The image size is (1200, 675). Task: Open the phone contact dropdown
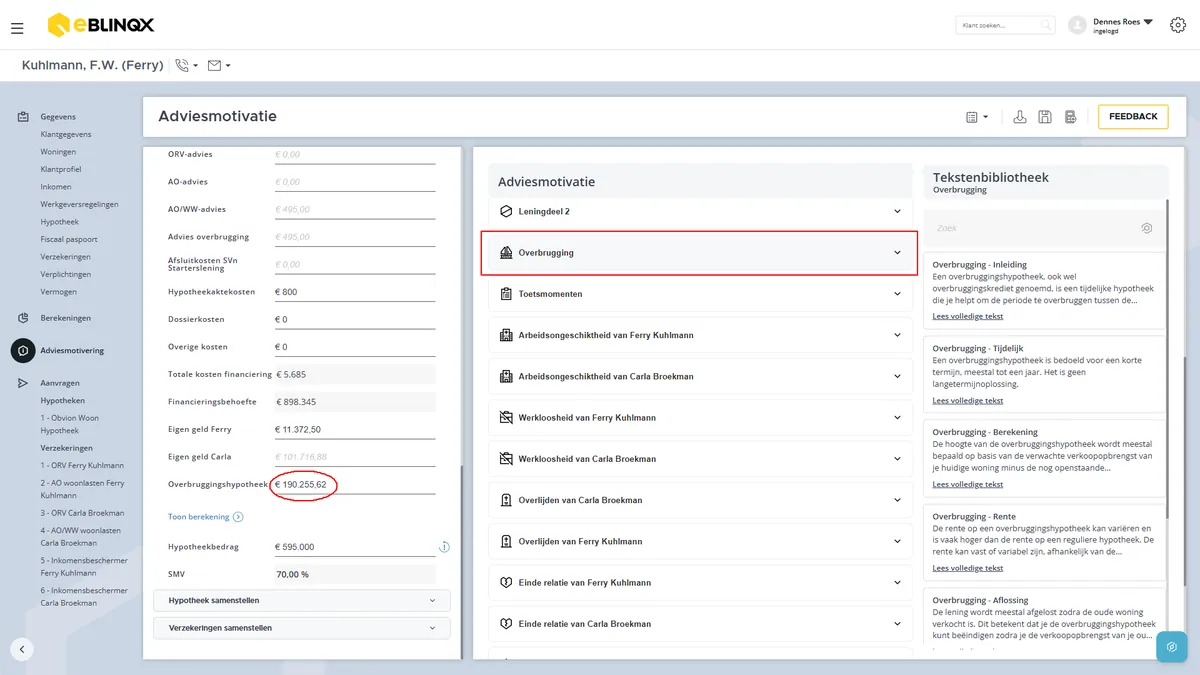[x=186, y=65]
